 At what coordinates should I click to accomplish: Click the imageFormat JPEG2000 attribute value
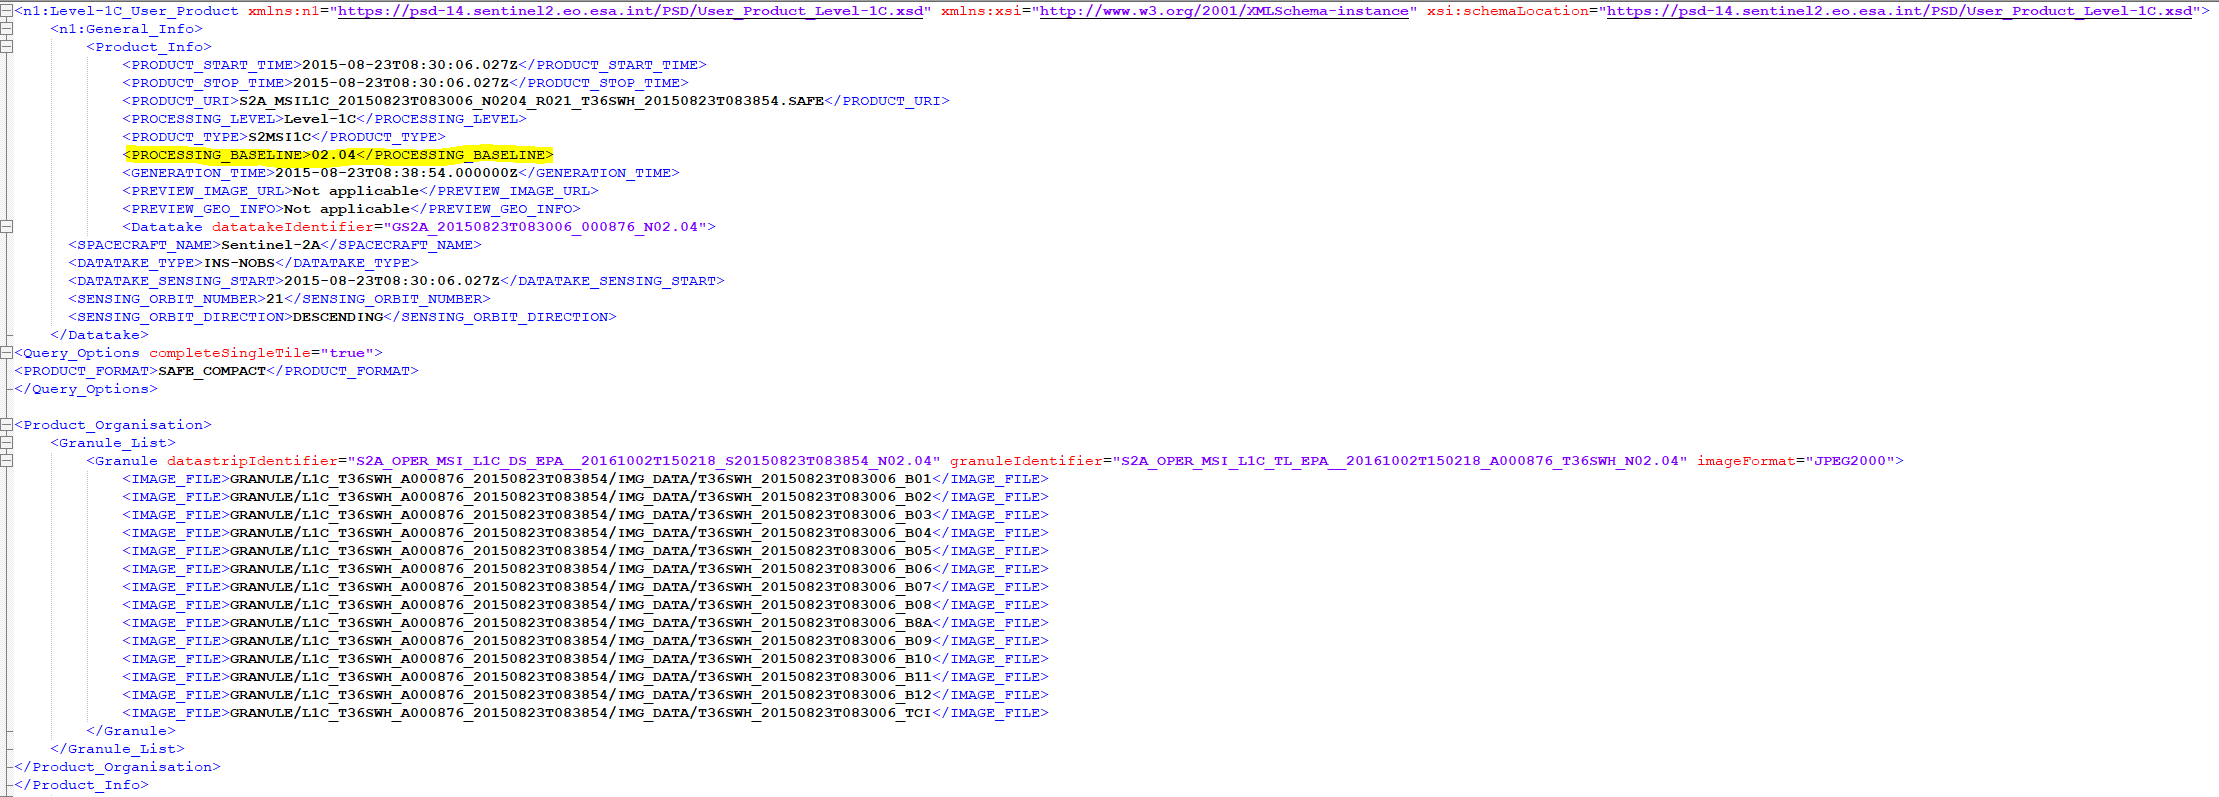tap(1849, 461)
